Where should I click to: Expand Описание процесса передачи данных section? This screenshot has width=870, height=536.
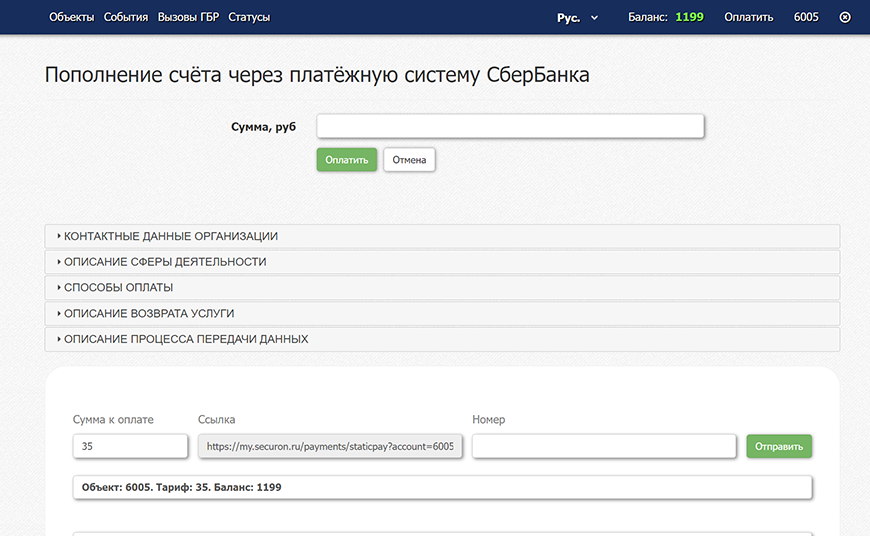(x=442, y=339)
